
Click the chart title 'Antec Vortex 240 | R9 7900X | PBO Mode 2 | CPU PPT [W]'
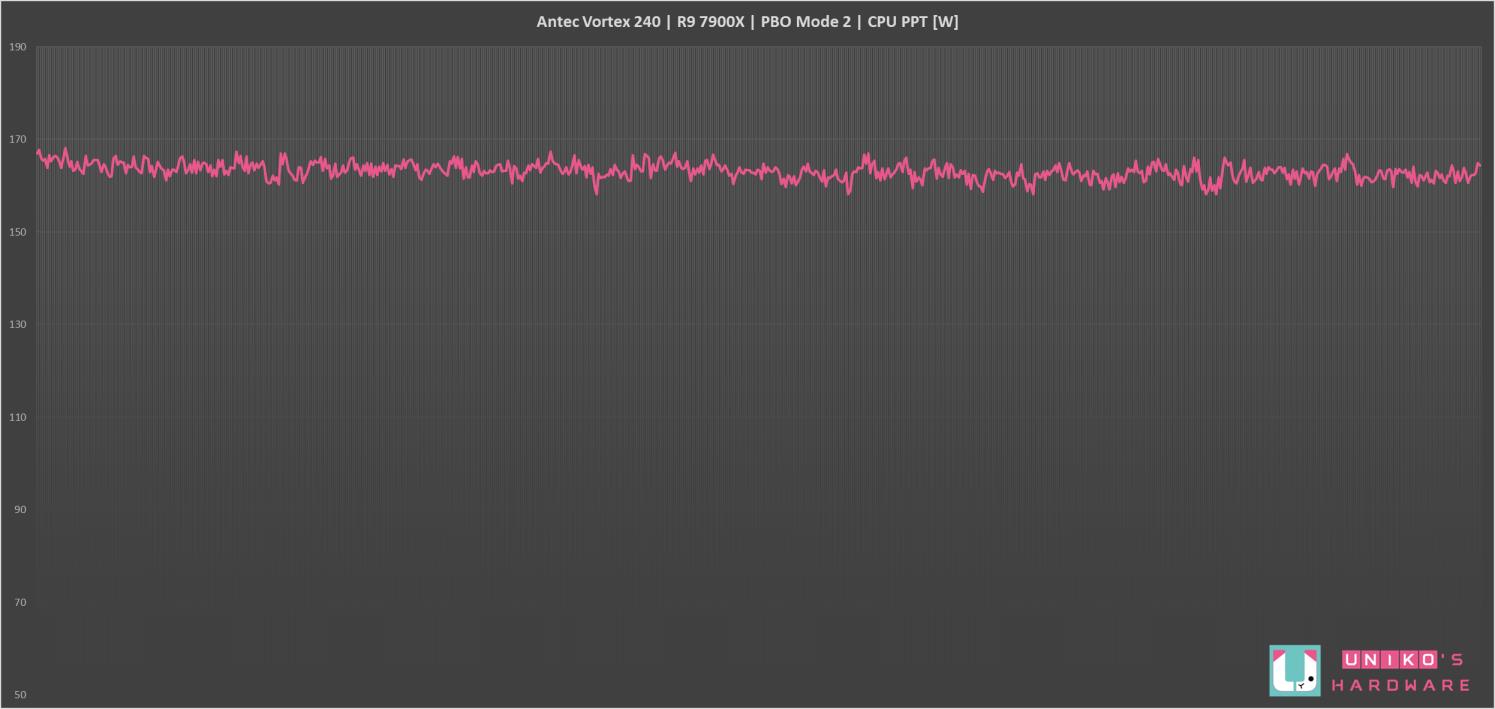coord(747,22)
